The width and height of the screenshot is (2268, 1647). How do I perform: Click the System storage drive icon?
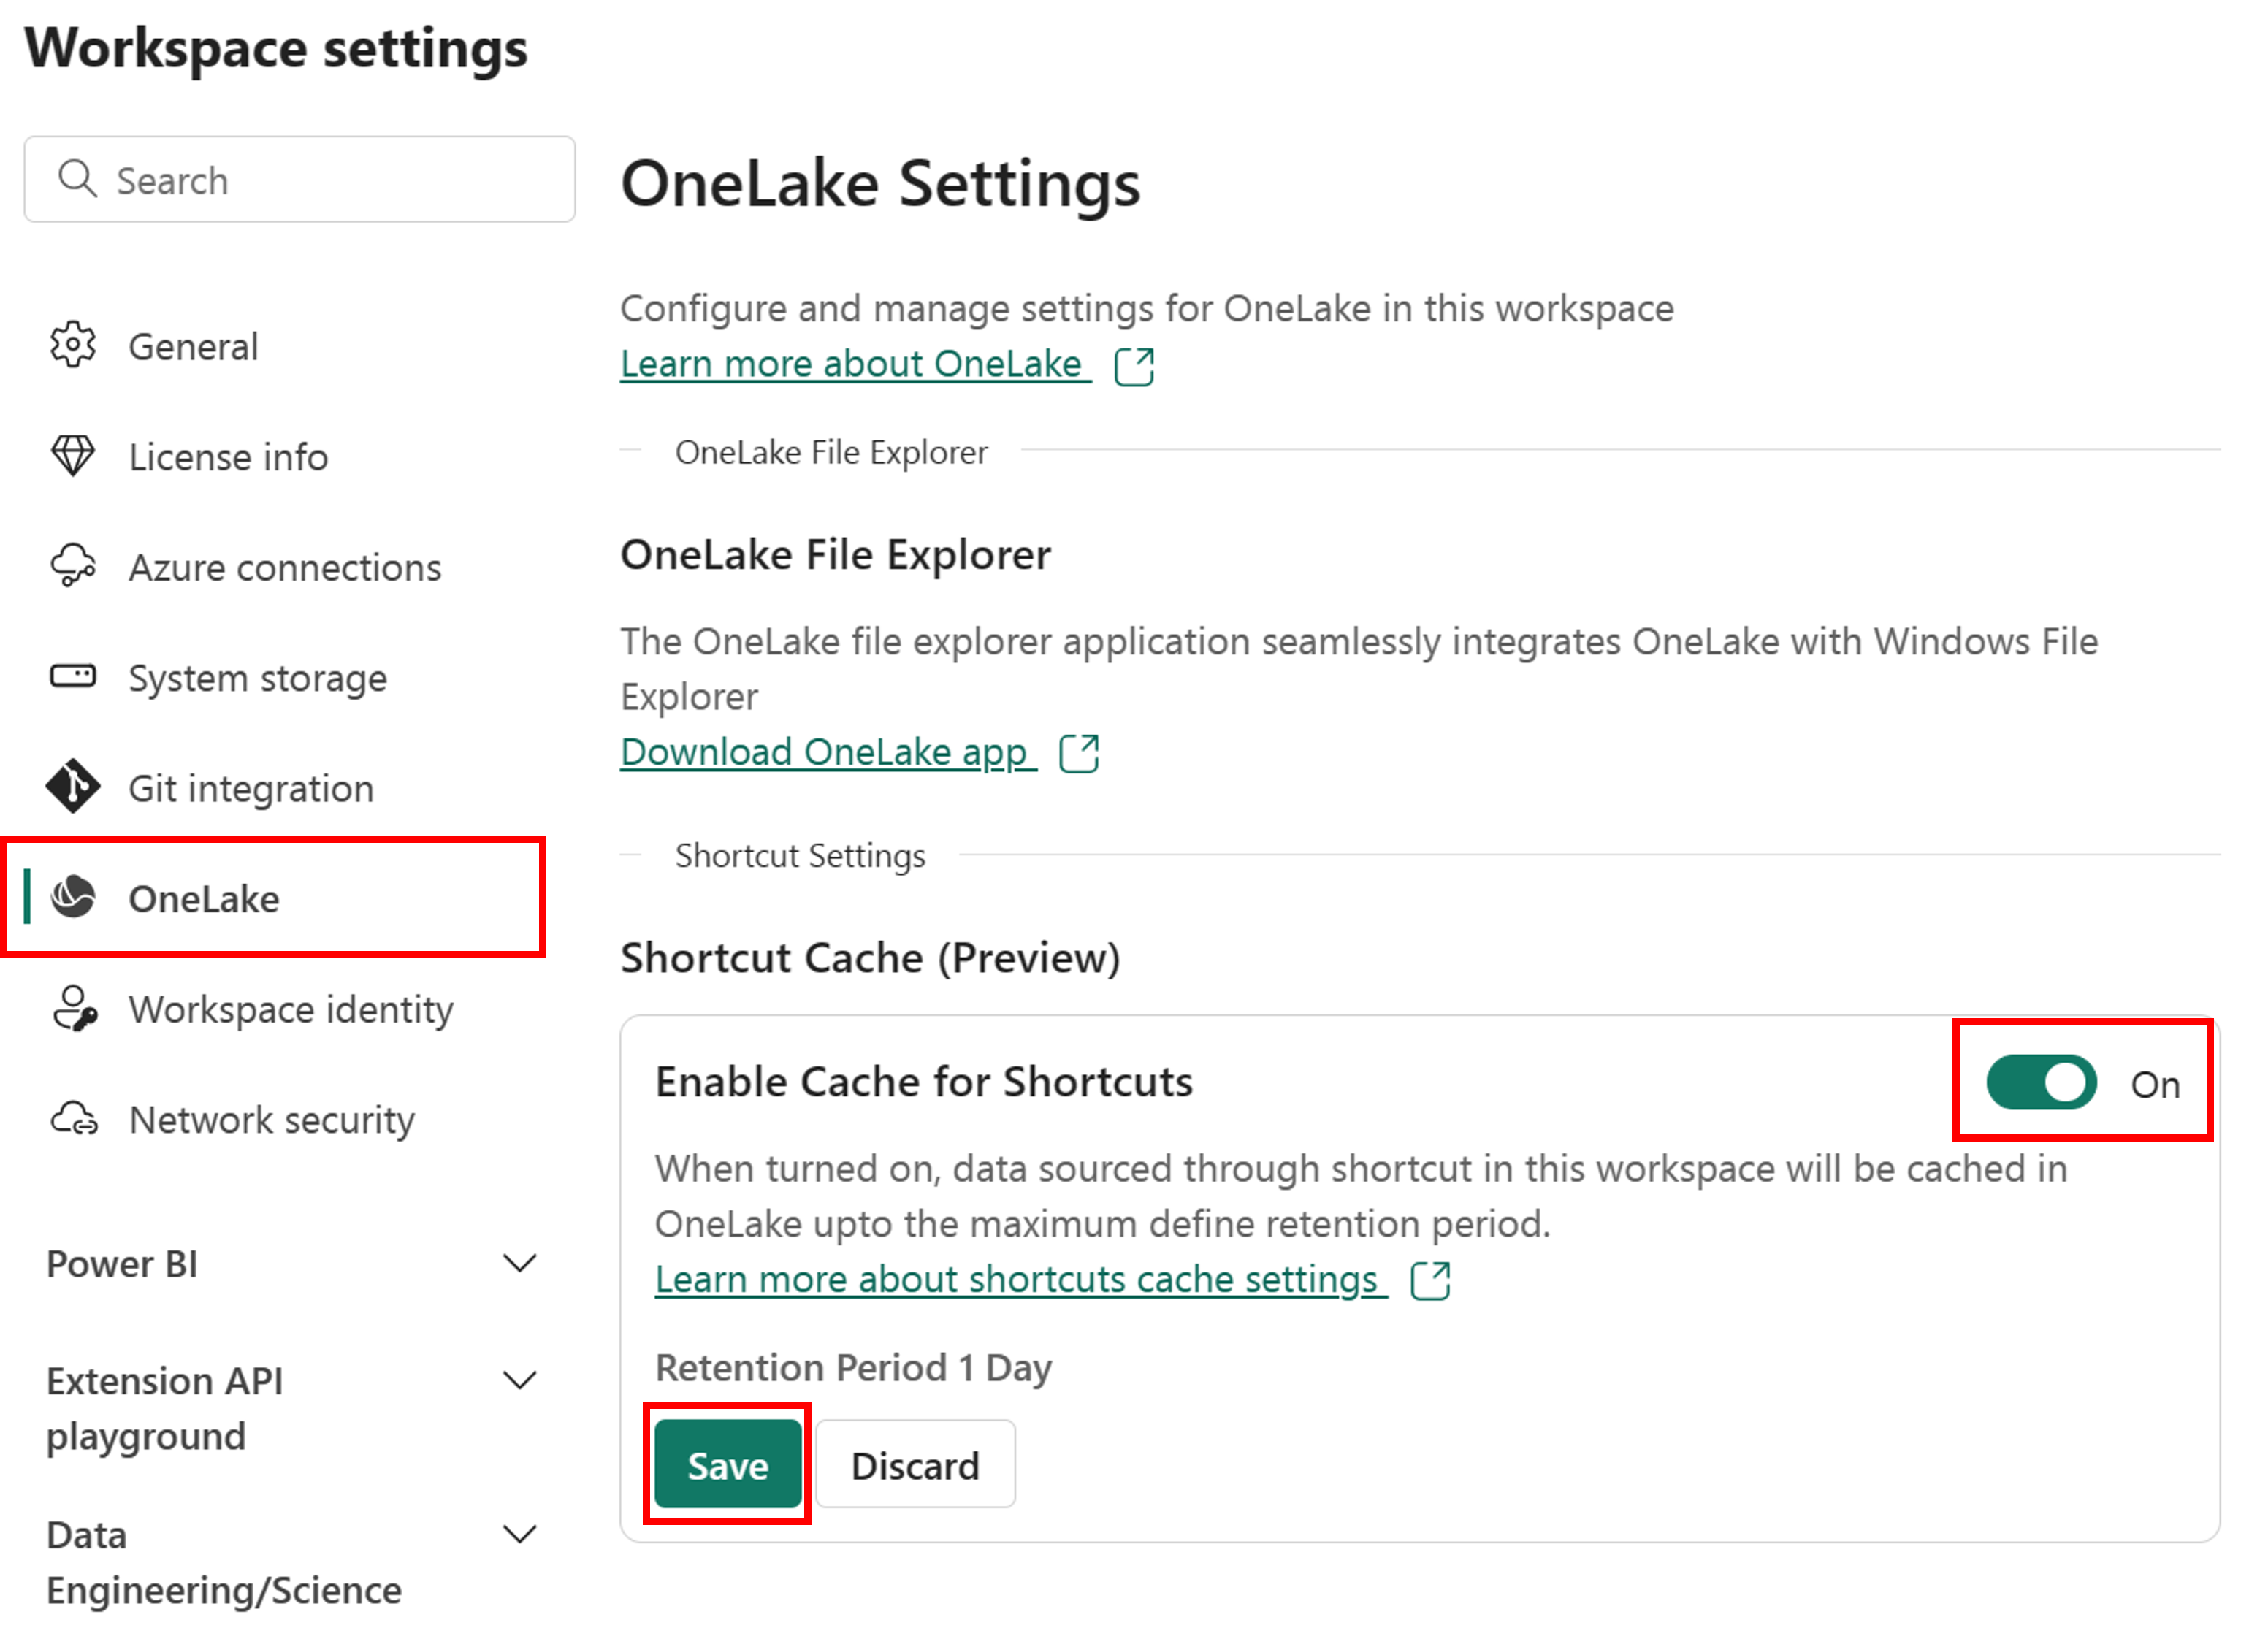[x=73, y=677]
